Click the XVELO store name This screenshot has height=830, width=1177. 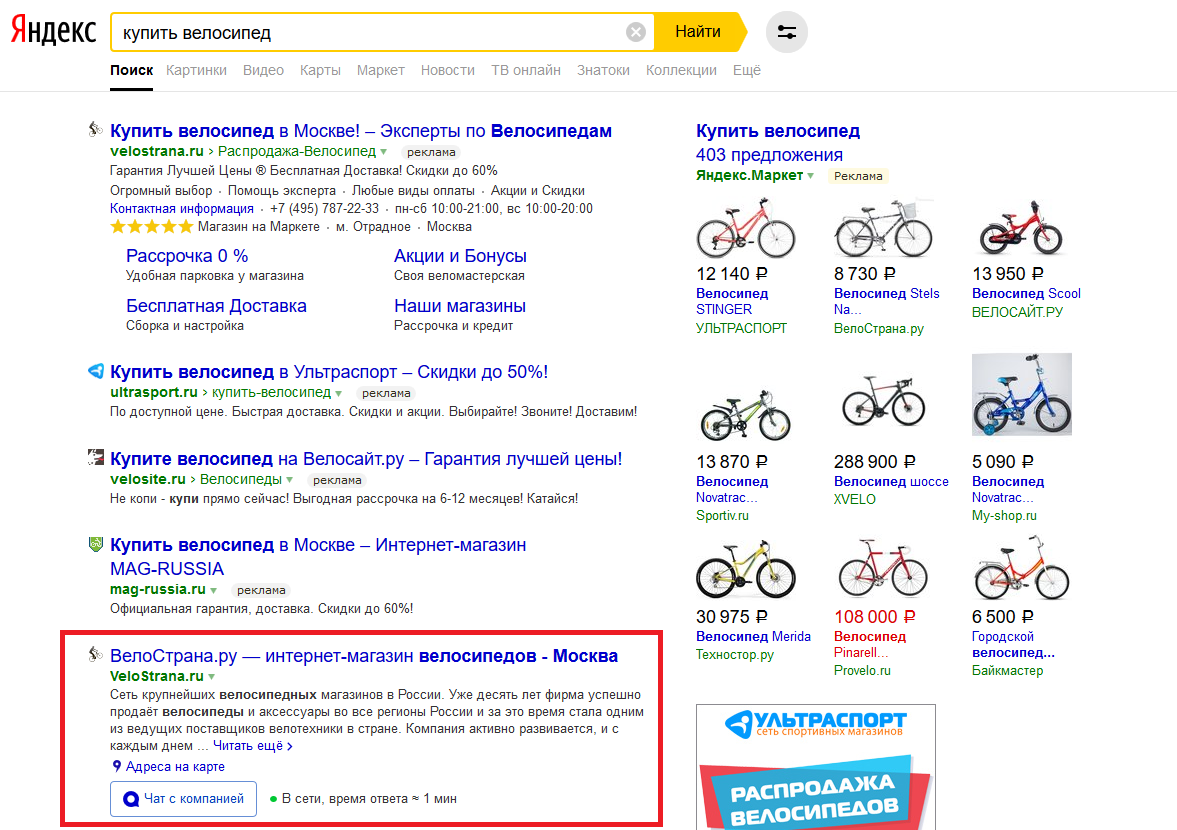click(x=855, y=500)
